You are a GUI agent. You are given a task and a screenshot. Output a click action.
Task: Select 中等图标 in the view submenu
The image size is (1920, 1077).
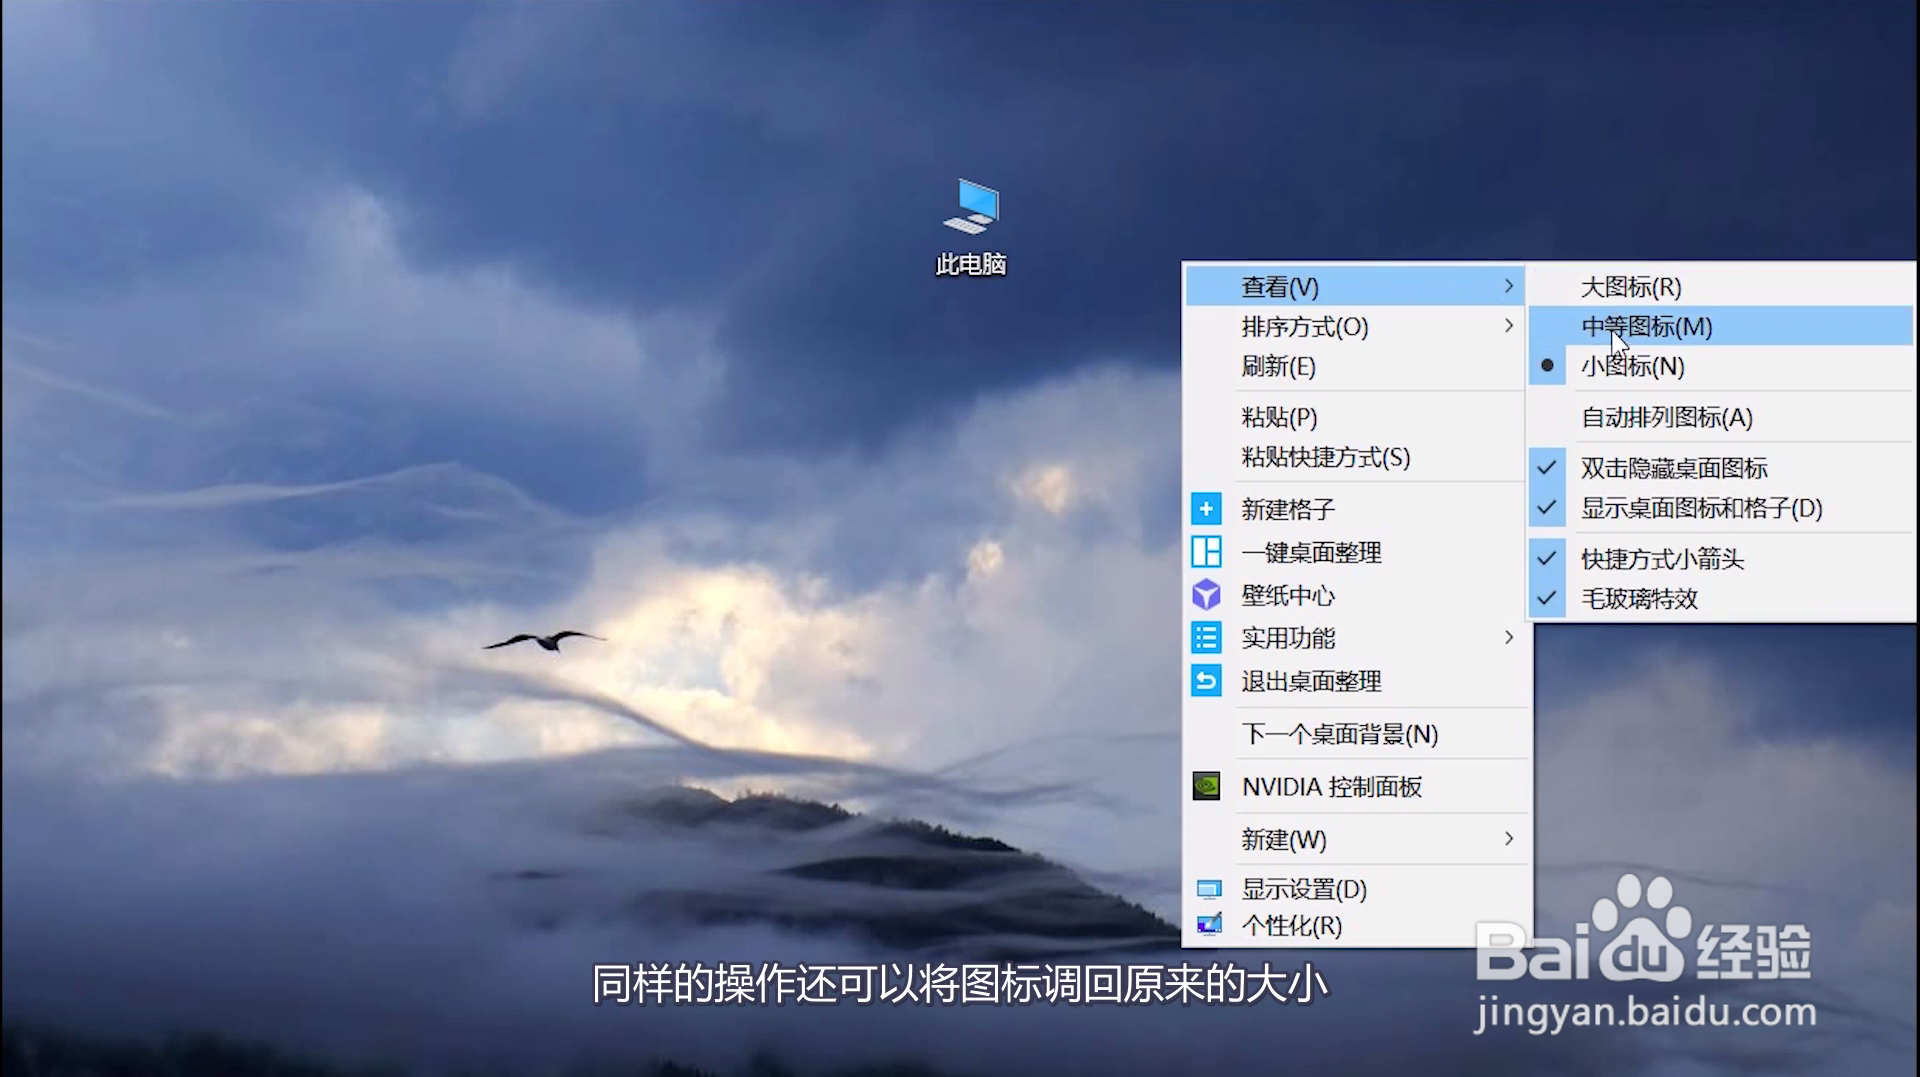pos(1645,326)
